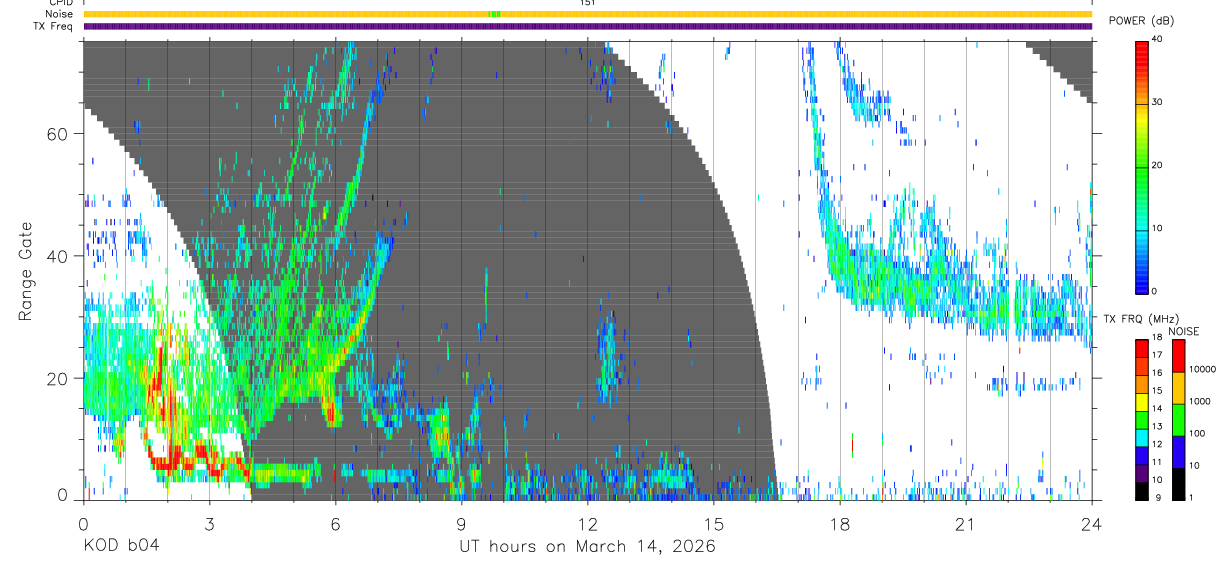Click x-axis tick label '21'
The width and height of the screenshot is (1228, 567).
[965, 523]
